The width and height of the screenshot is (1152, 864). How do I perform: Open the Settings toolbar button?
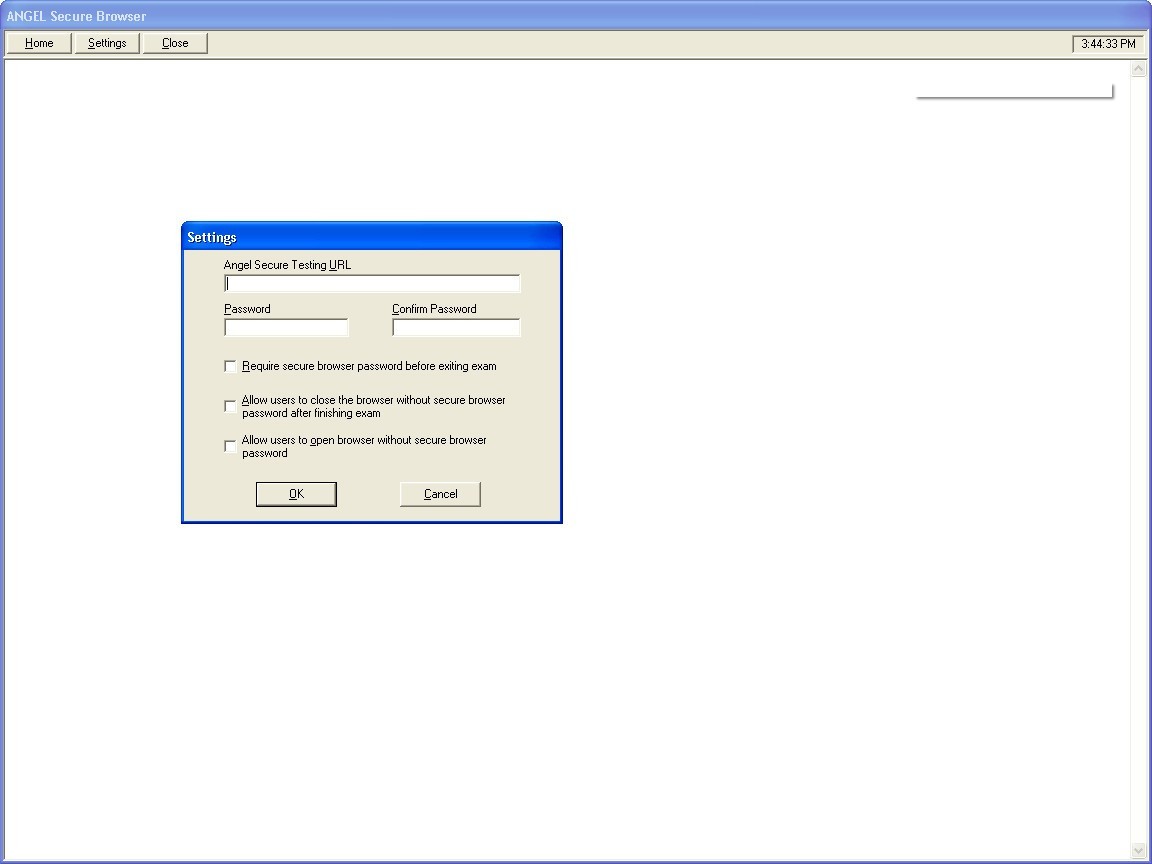(106, 43)
